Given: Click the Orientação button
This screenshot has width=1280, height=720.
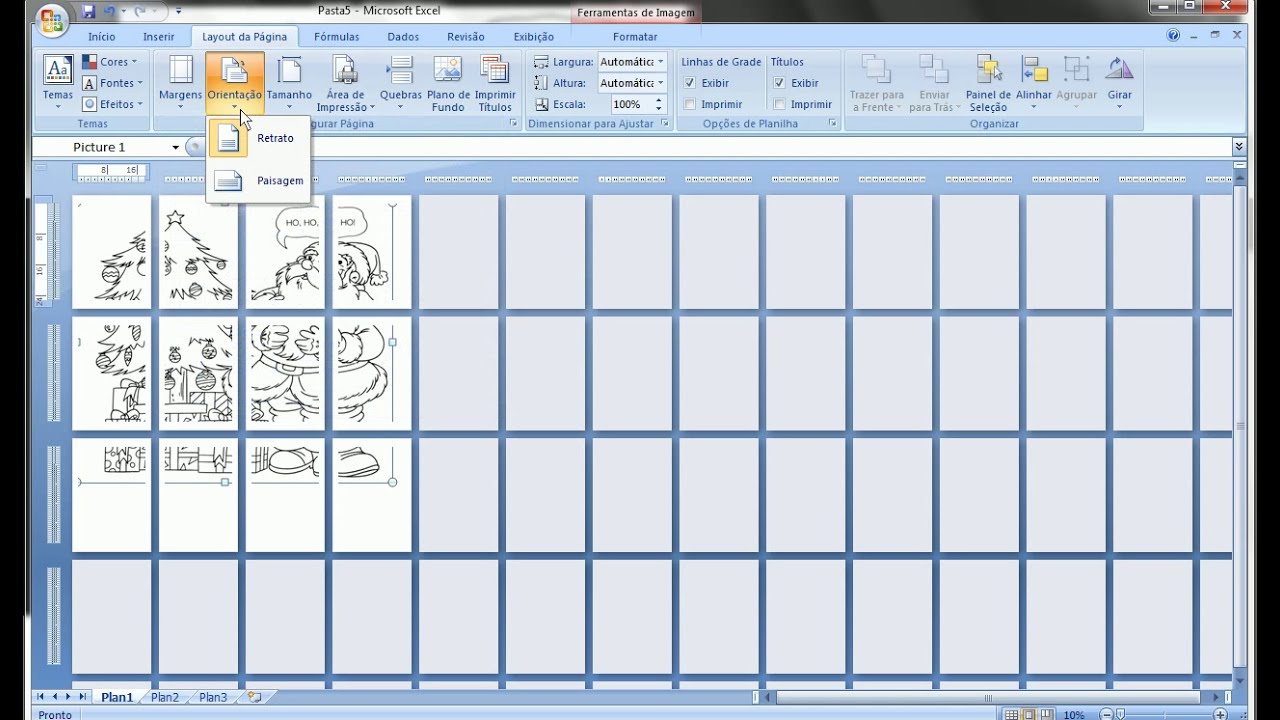Looking at the screenshot, I should coord(235,83).
